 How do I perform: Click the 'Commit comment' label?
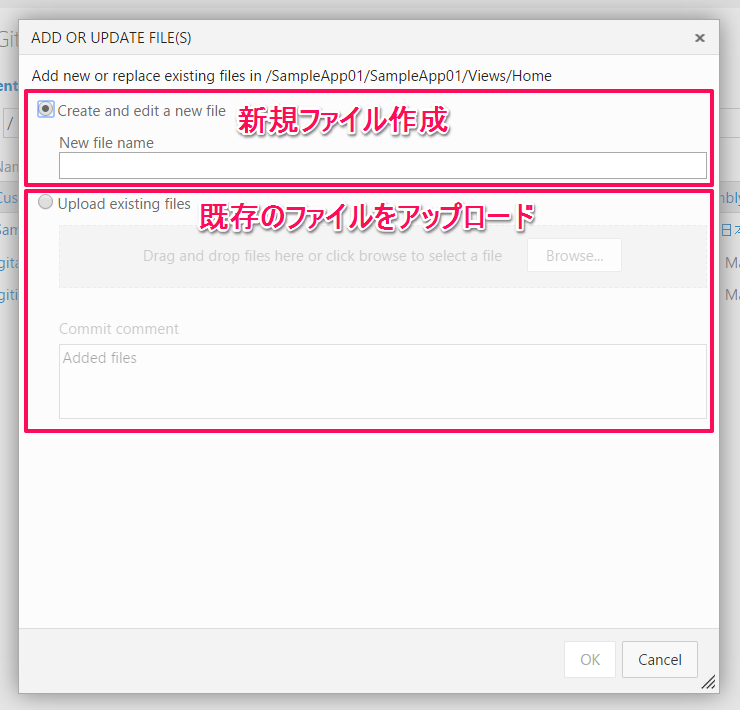pyautogui.click(x=119, y=329)
